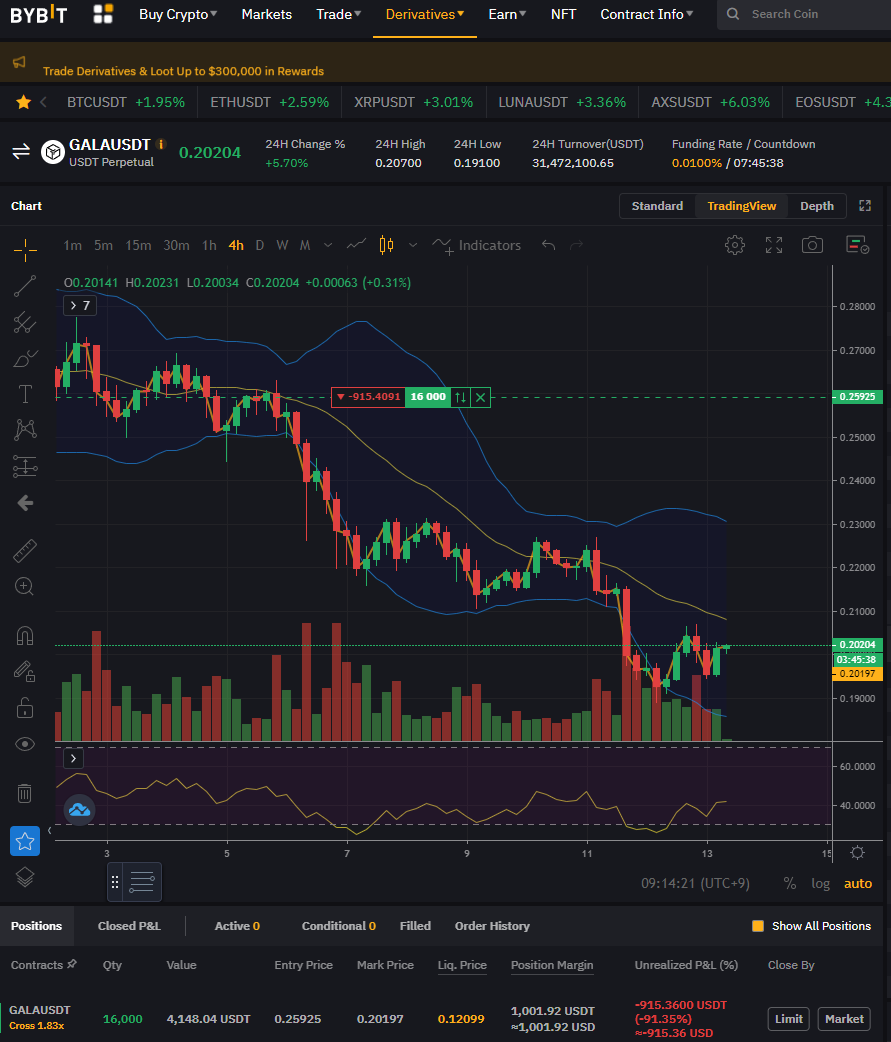891x1042 pixels.
Task: Open the Closed P&L tab
Action: pos(129,926)
